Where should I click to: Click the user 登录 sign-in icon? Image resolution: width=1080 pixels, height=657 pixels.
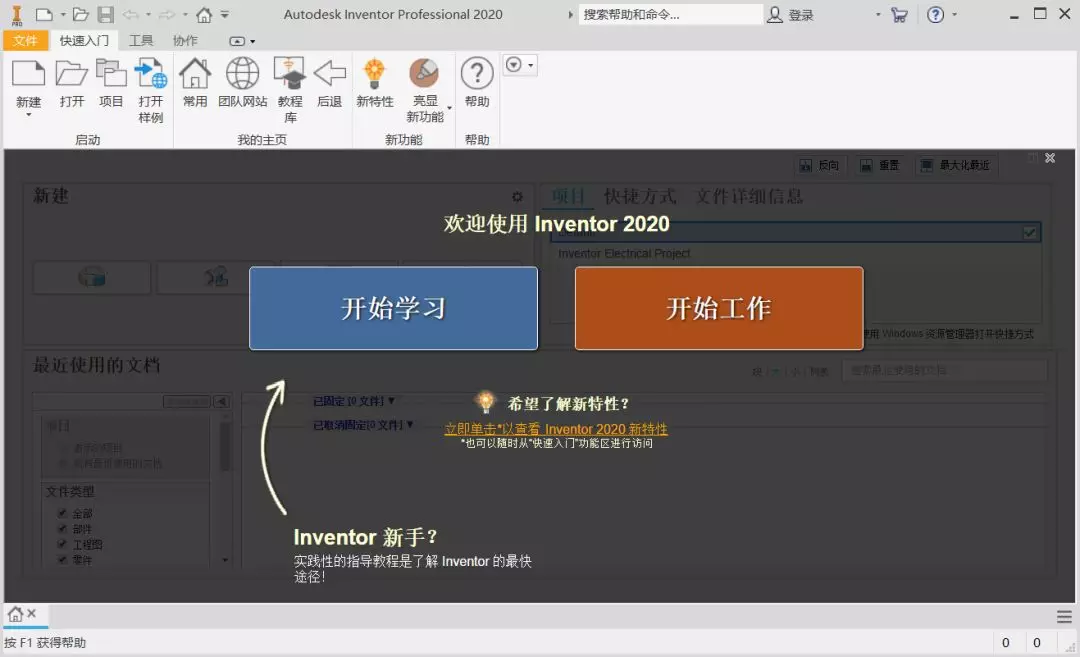point(775,14)
